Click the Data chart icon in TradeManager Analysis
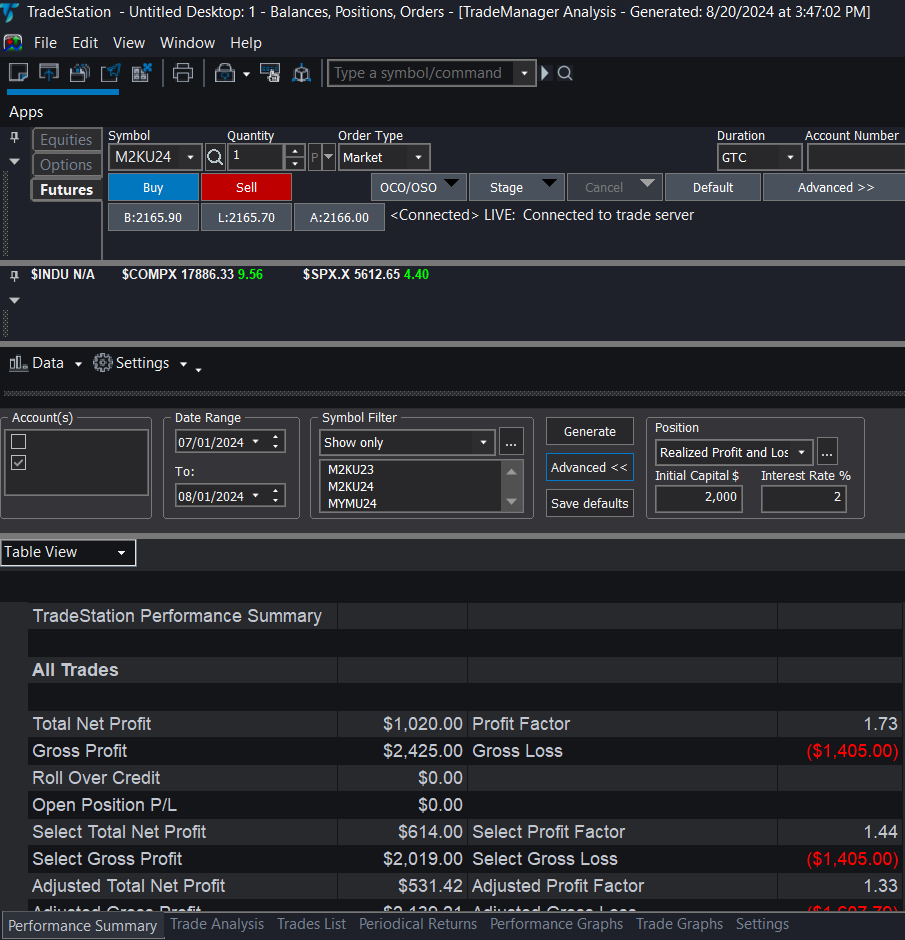This screenshot has height=940, width=905. 19,363
